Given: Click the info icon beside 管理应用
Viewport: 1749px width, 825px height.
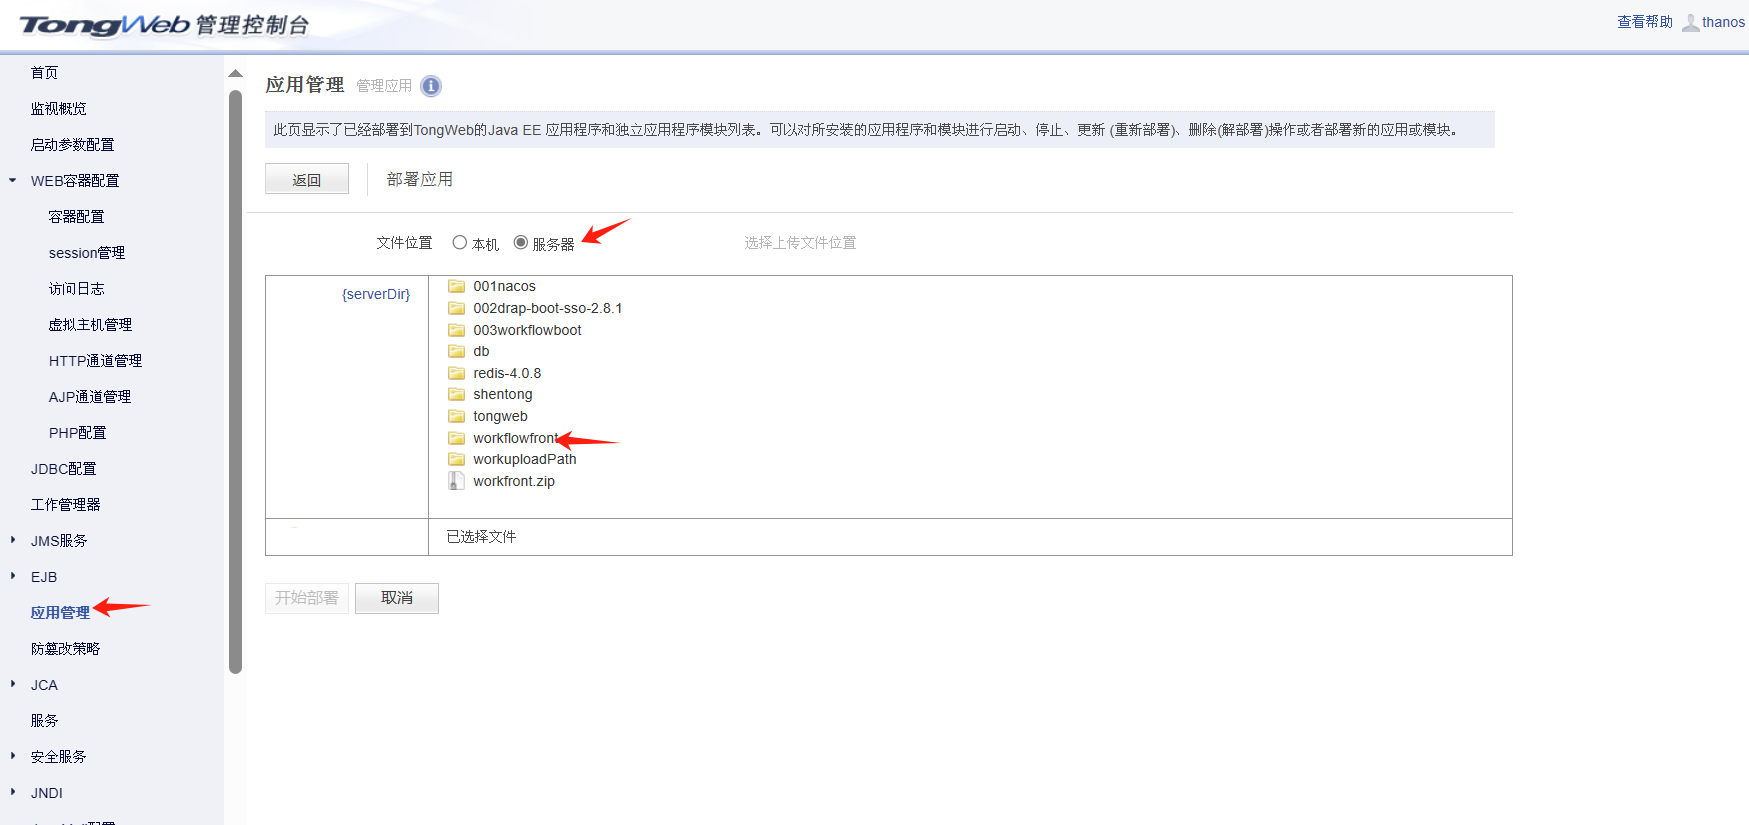Looking at the screenshot, I should click(431, 86).
